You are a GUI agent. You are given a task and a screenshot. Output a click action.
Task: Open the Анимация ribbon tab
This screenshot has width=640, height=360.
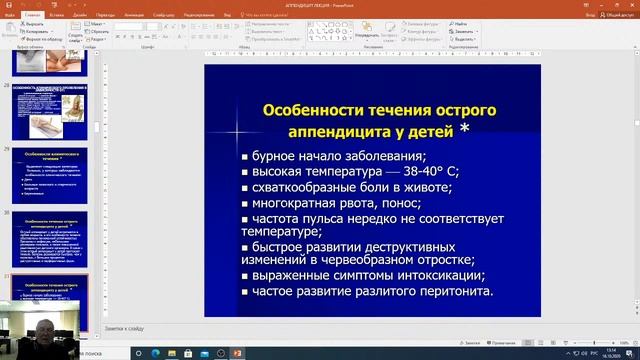(x=134, y=15)
